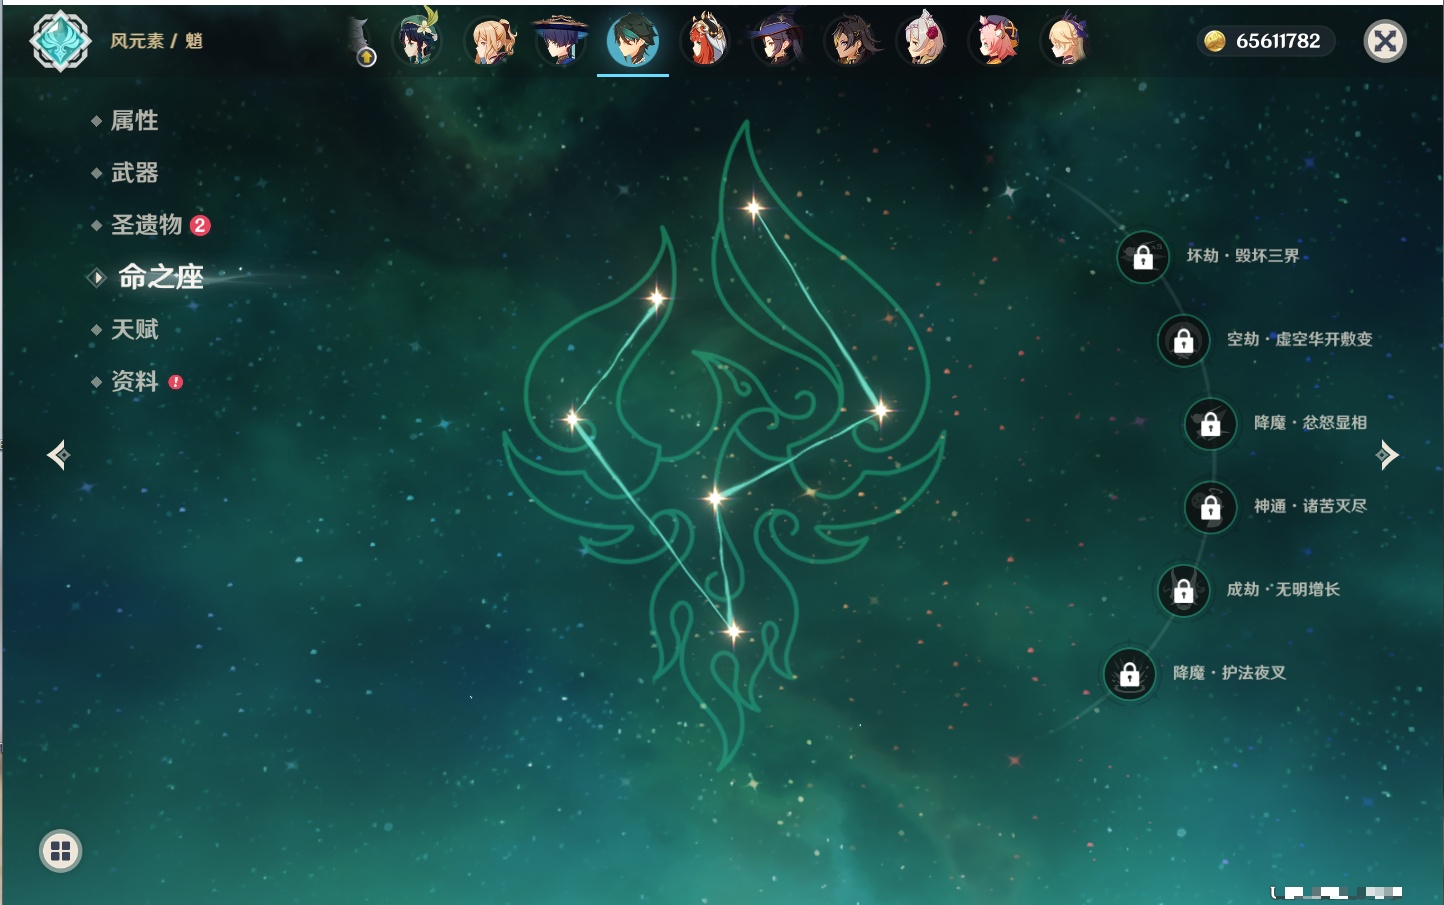1444x905 pixels.
Task: Click the 成劫·无明增长 constellation label
Action: tap(1283, 589)
